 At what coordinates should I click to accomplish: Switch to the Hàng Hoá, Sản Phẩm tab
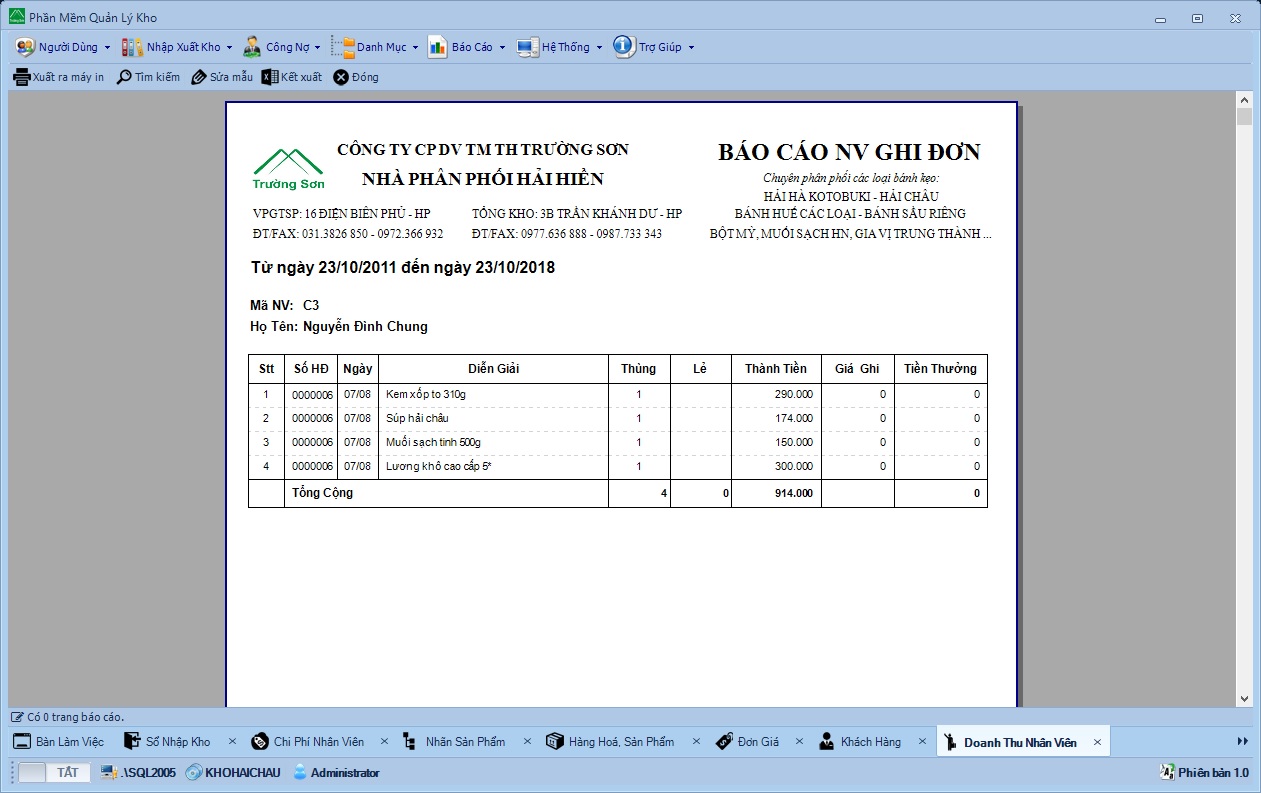point(620,742)
